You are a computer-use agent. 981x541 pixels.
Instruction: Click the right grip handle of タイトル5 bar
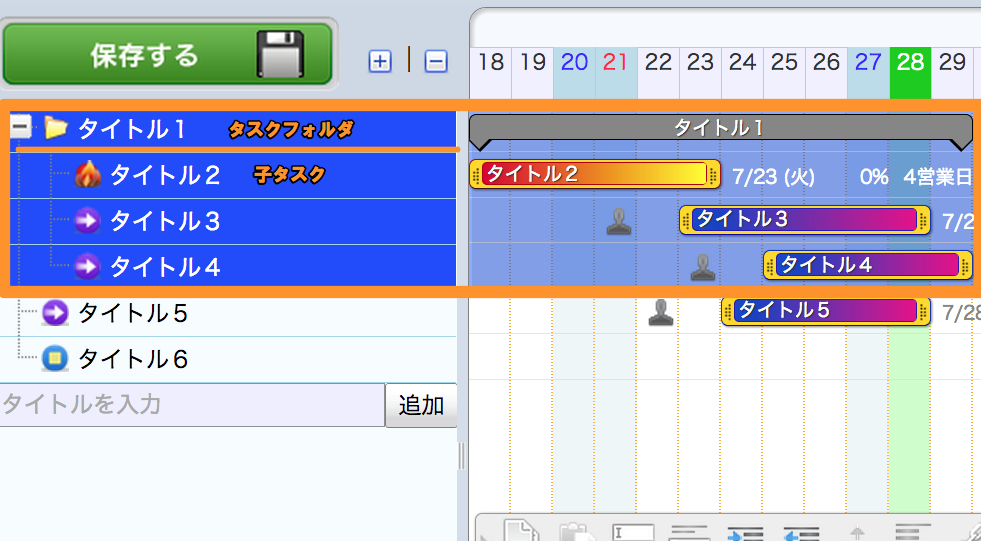pyautogui.click(x=924, y=311)
